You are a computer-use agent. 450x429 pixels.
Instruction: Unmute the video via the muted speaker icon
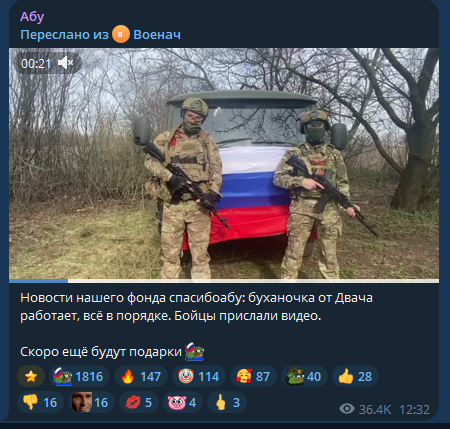click(x=66, y=63)
